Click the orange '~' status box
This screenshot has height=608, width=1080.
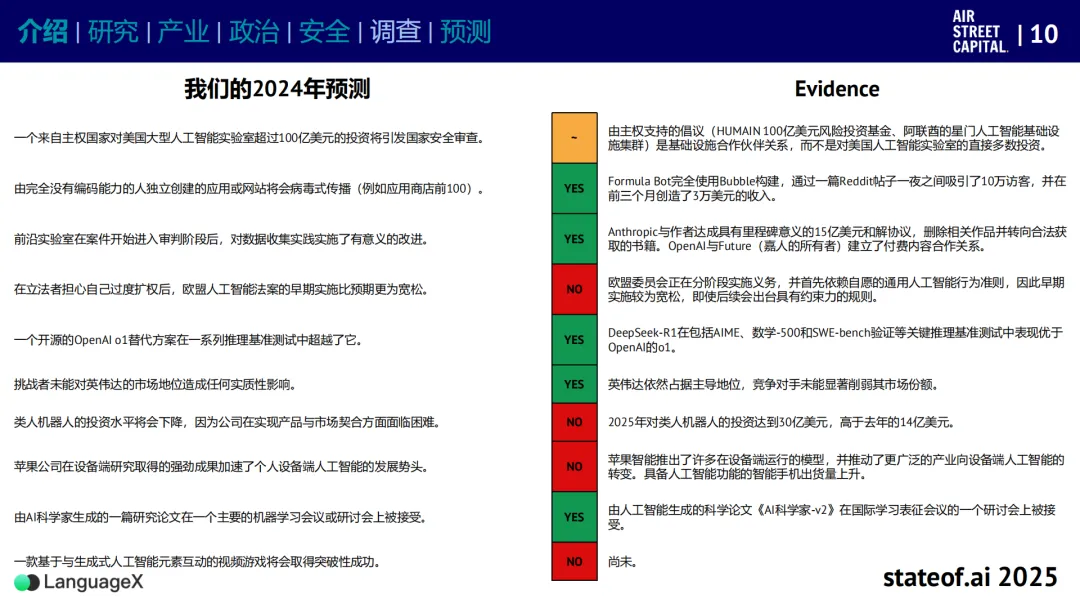coord(574,138)
